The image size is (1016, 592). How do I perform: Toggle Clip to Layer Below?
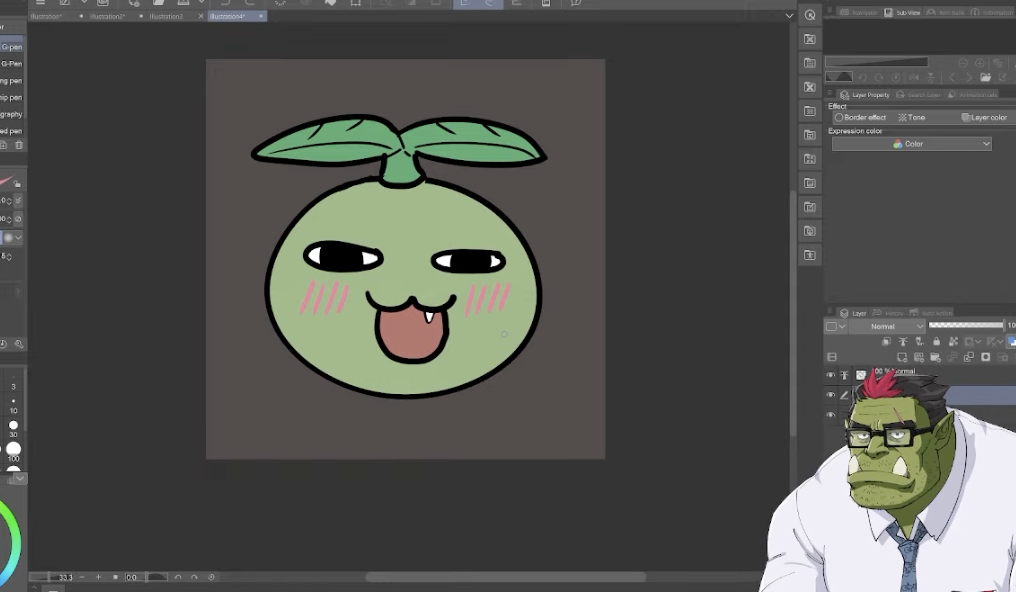coord(886,341)
